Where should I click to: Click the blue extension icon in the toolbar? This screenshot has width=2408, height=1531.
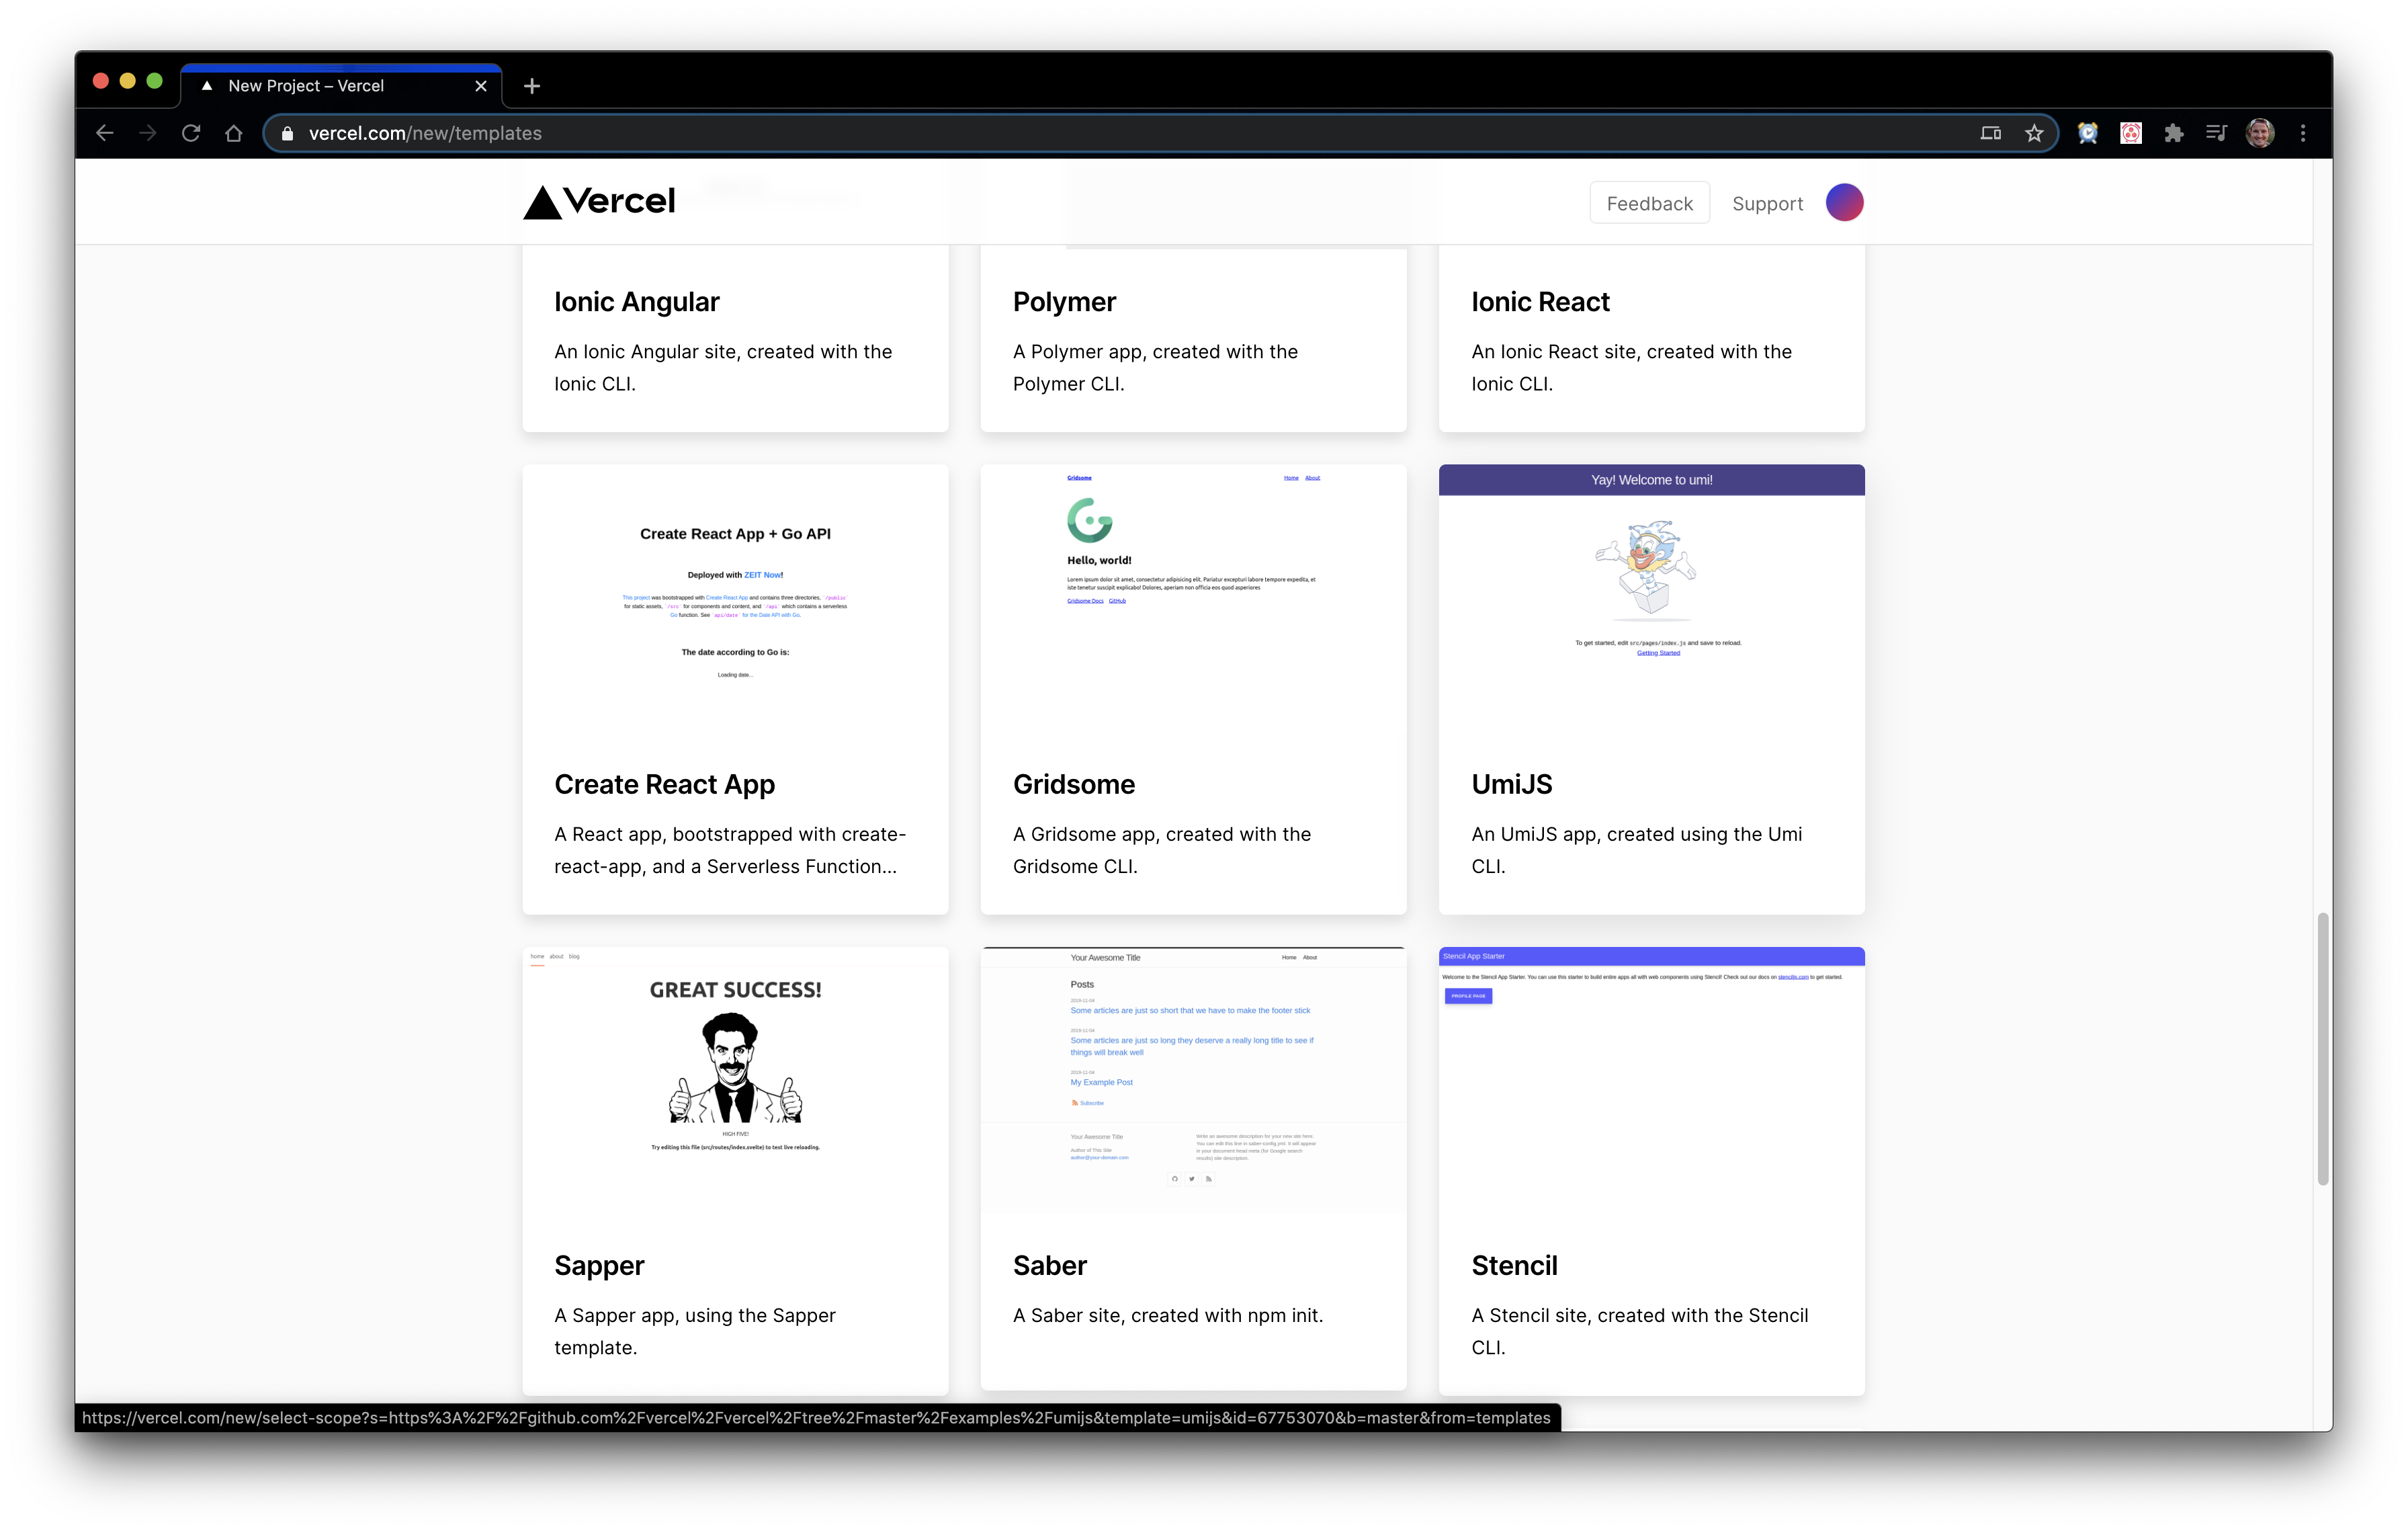pos(2088,133)
